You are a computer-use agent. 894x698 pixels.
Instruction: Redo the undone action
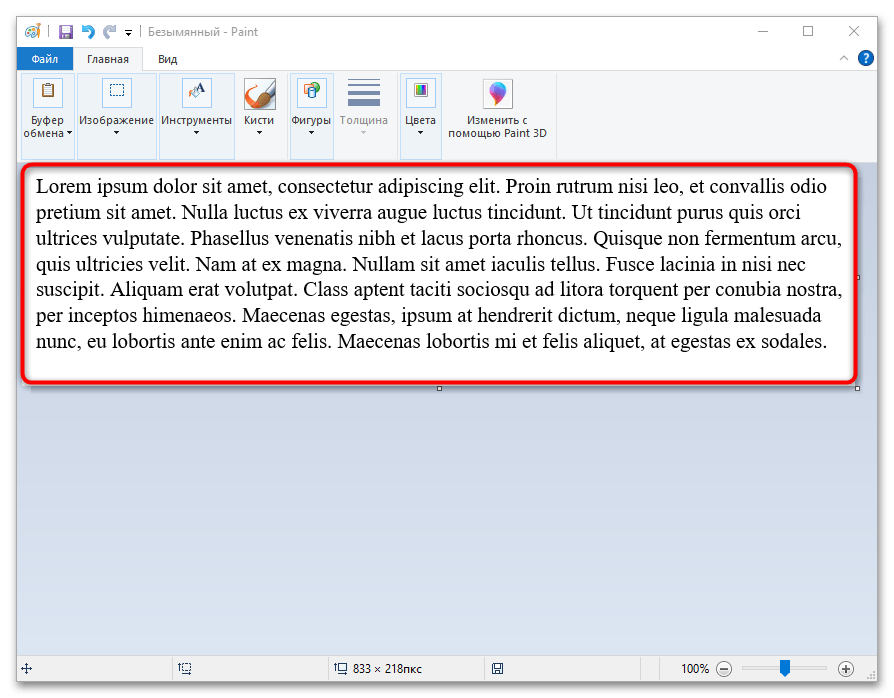(x=109, y=31)
